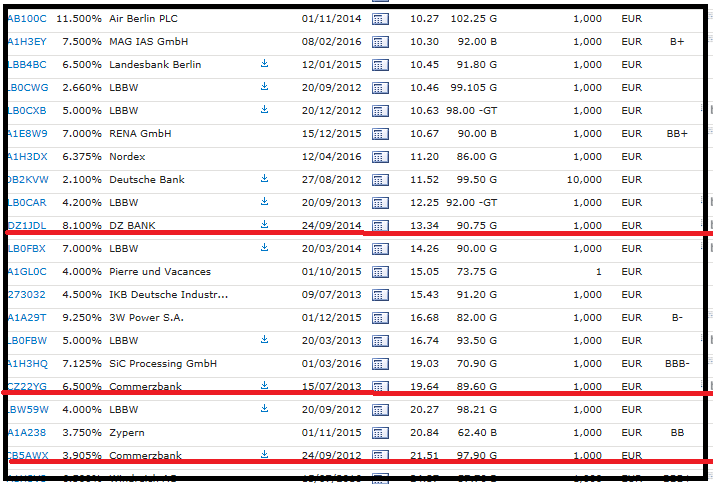Screen dimensions: 713x484
Task: Open calculator icon in Nordex row
Action: click(x=380, y=157)
